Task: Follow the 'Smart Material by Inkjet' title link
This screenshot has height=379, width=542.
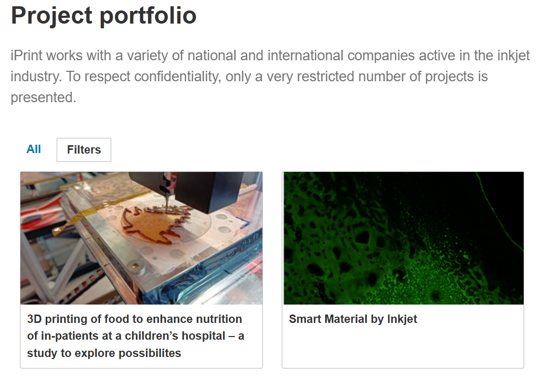Action: point(353,319)
